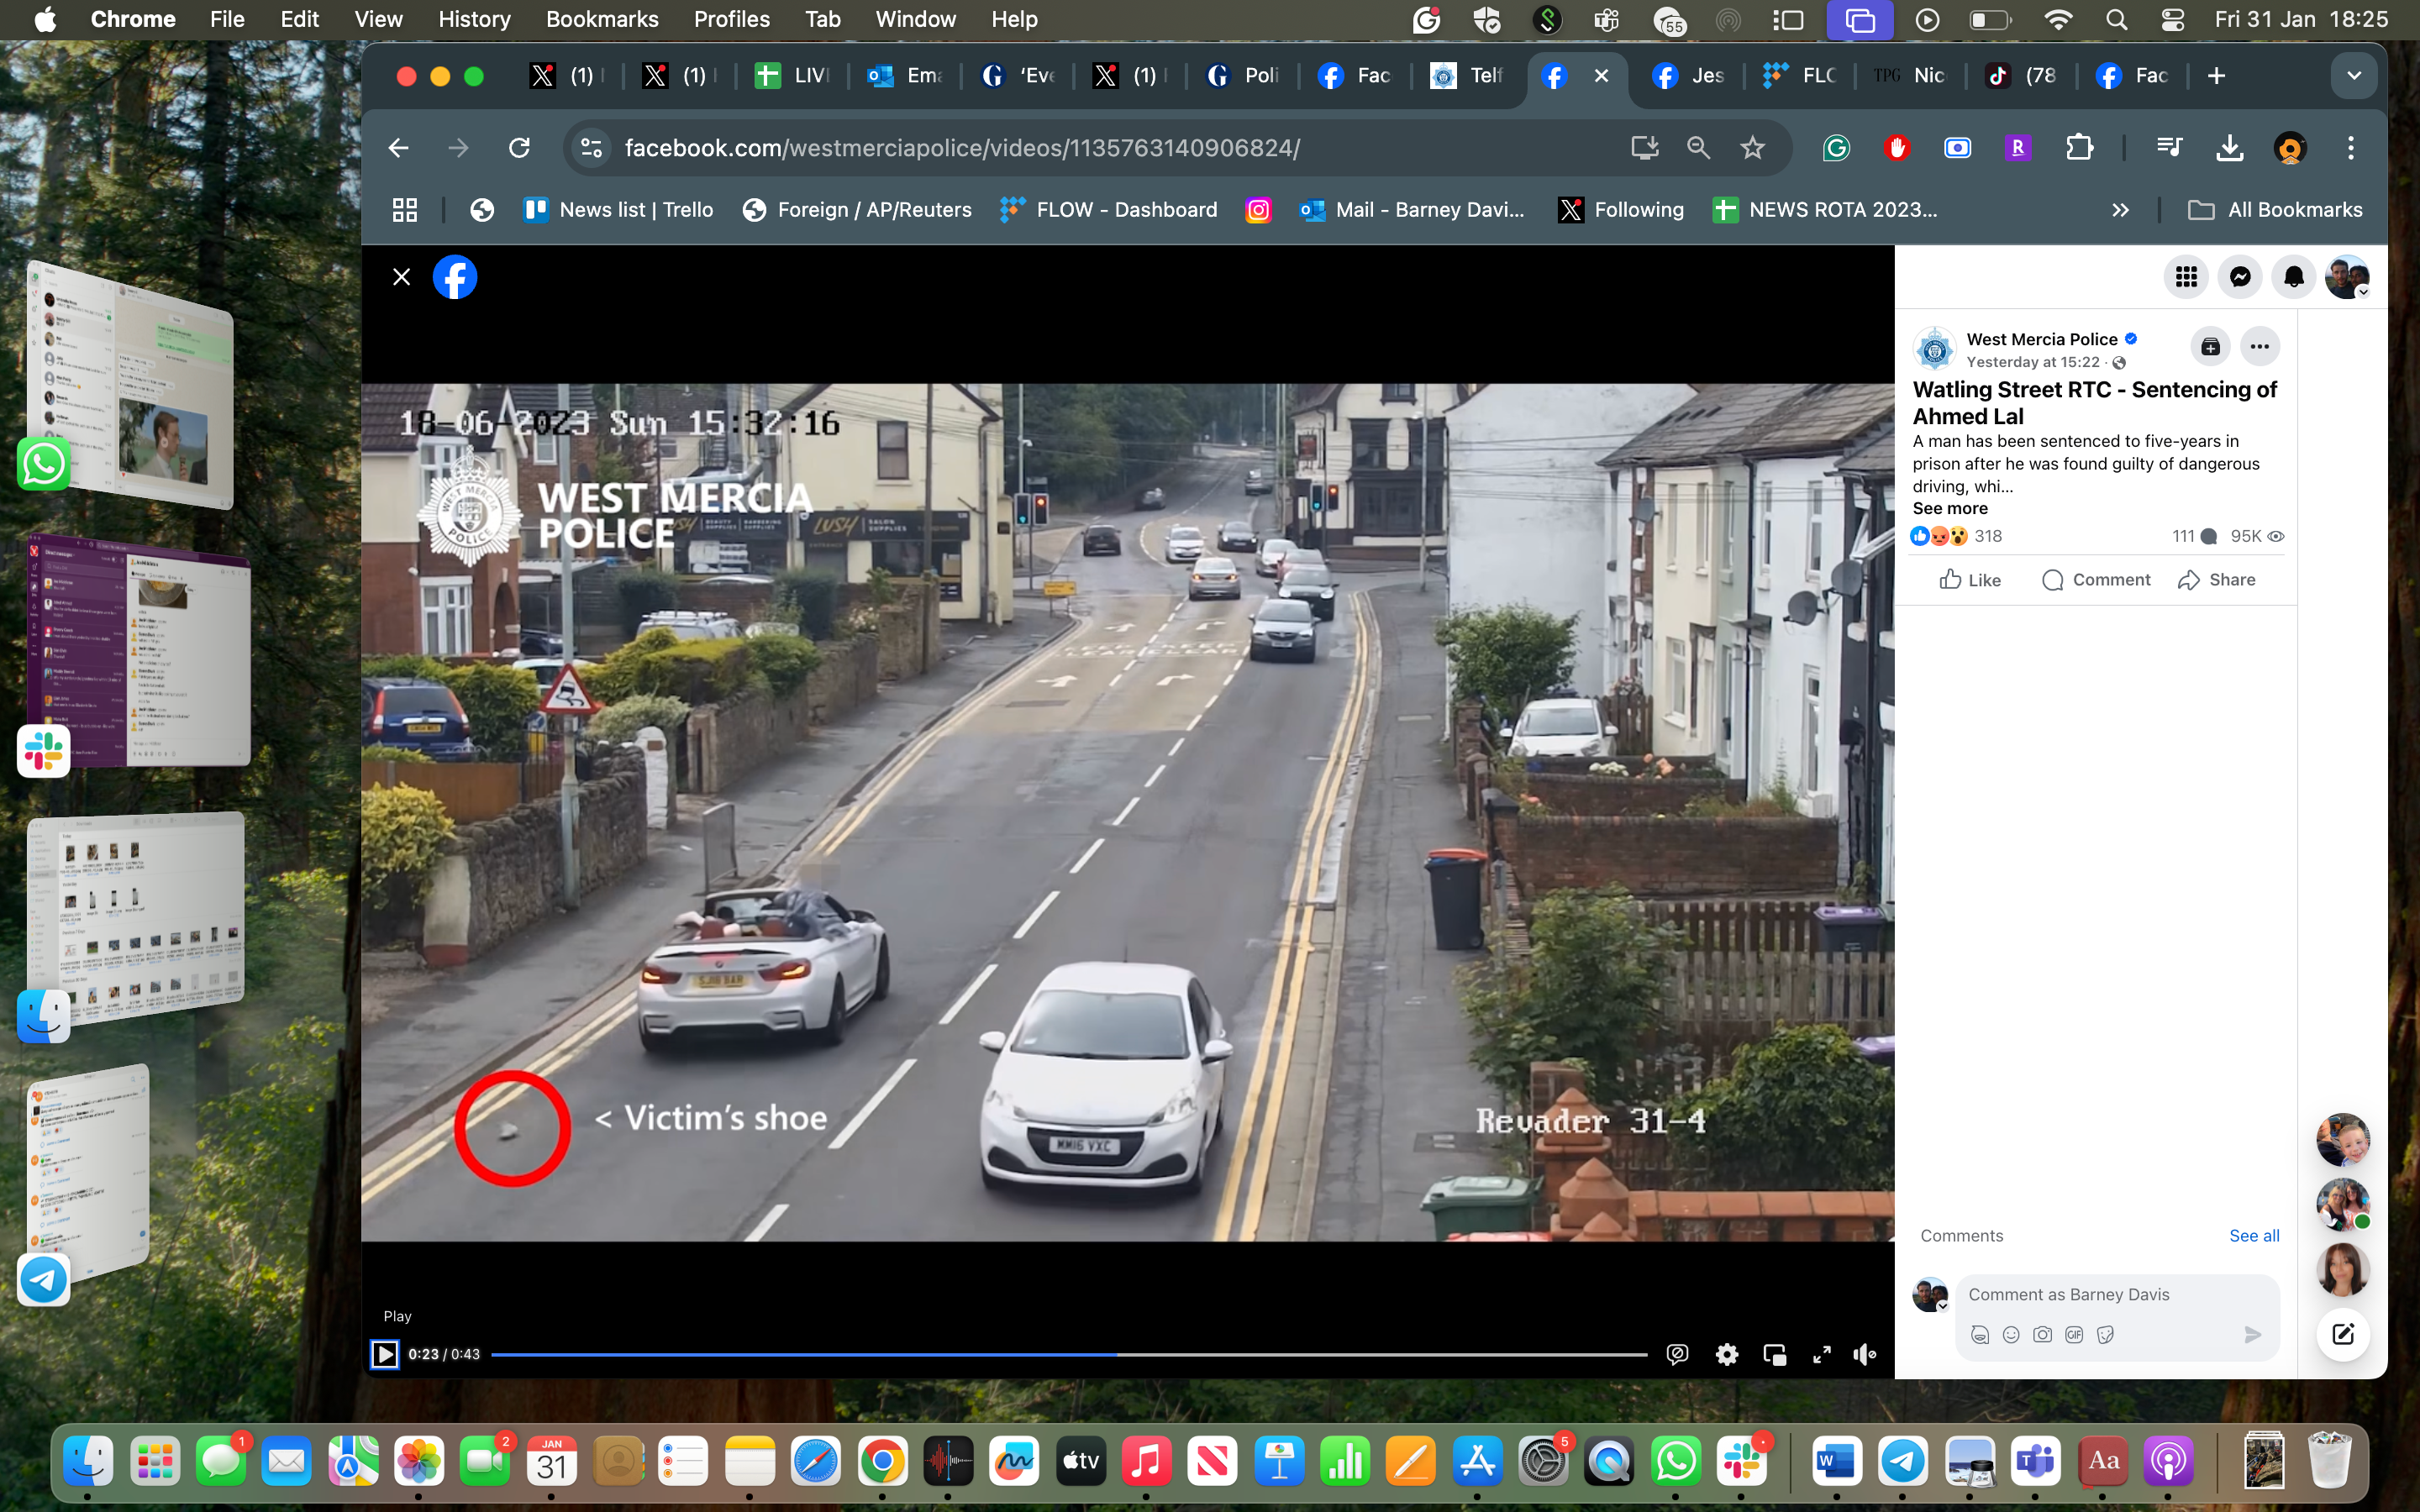This screenshot has width=2420, height=1512.
Task: Add a GIF to comment
Action: click(x=2074, y=1334)
